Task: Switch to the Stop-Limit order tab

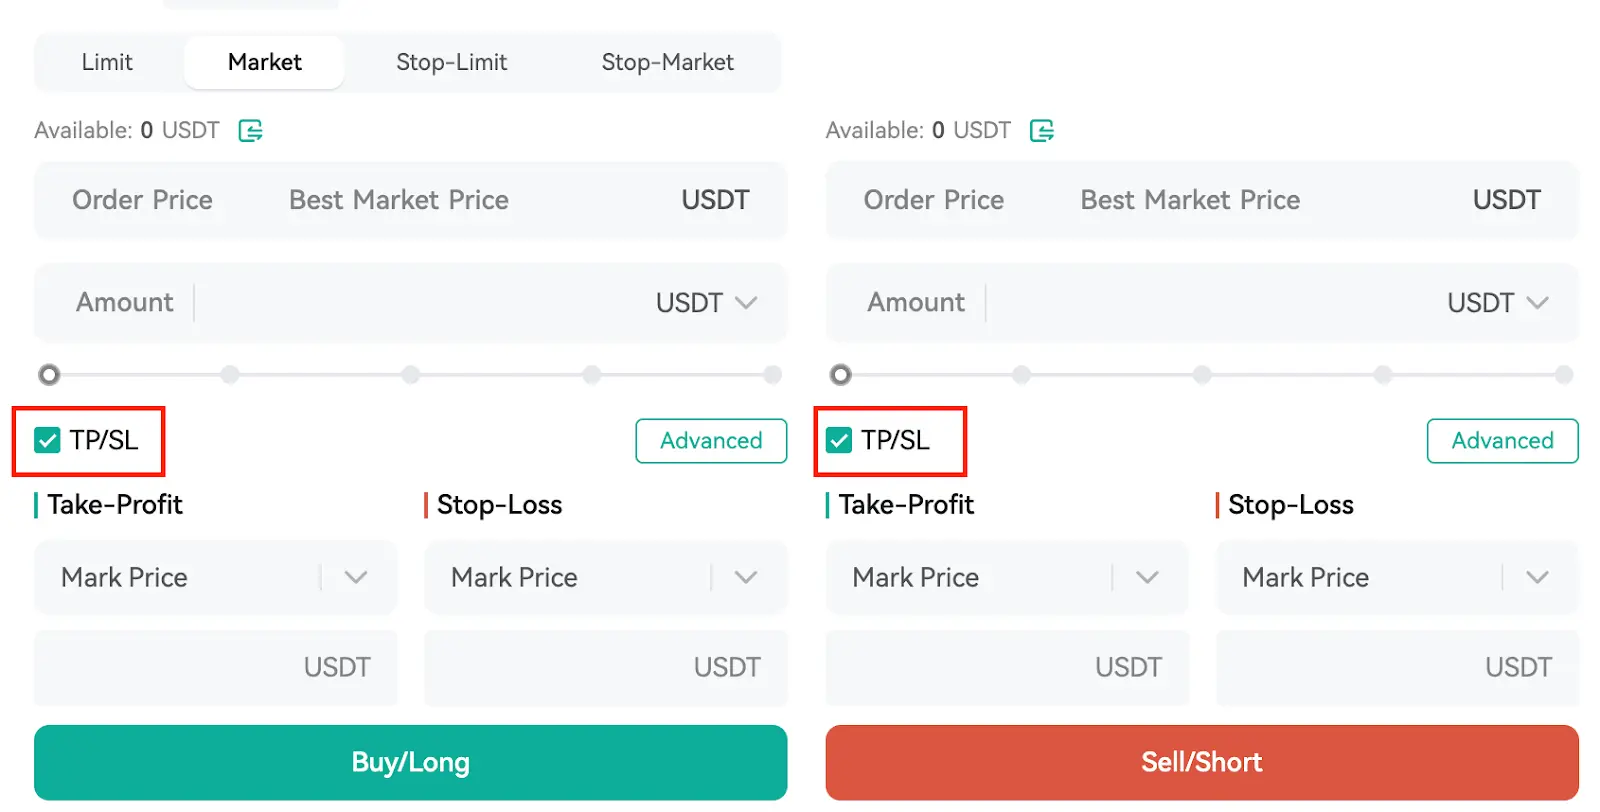Action: point(451,62)
